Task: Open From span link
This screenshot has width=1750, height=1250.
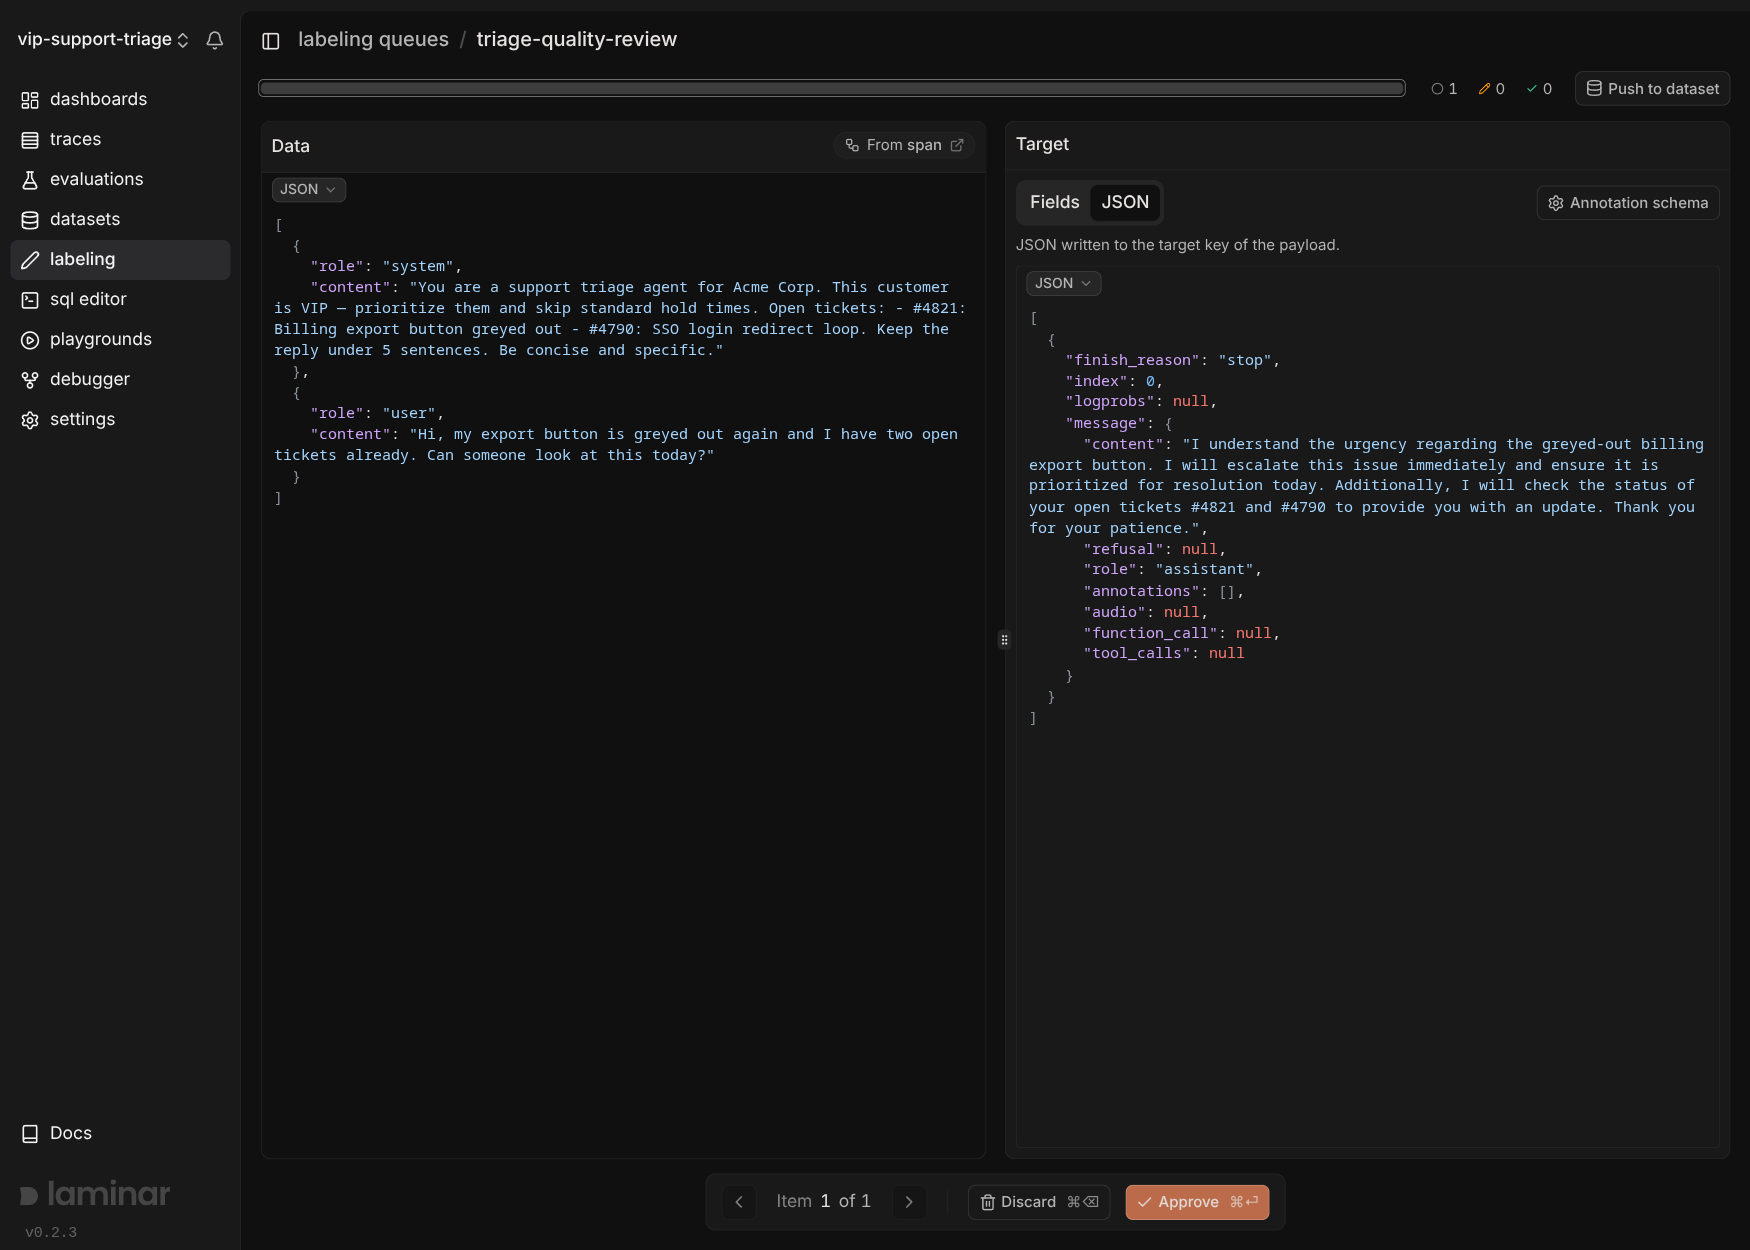Action: point(904,145)
